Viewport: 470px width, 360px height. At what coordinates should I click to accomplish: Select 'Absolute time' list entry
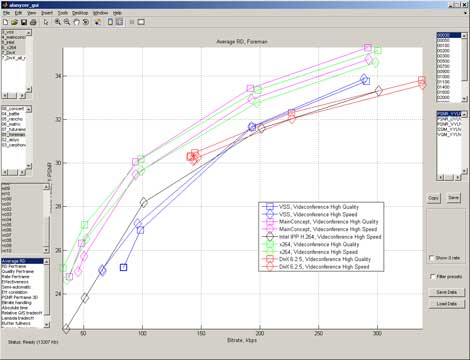[x=22, y=308]
